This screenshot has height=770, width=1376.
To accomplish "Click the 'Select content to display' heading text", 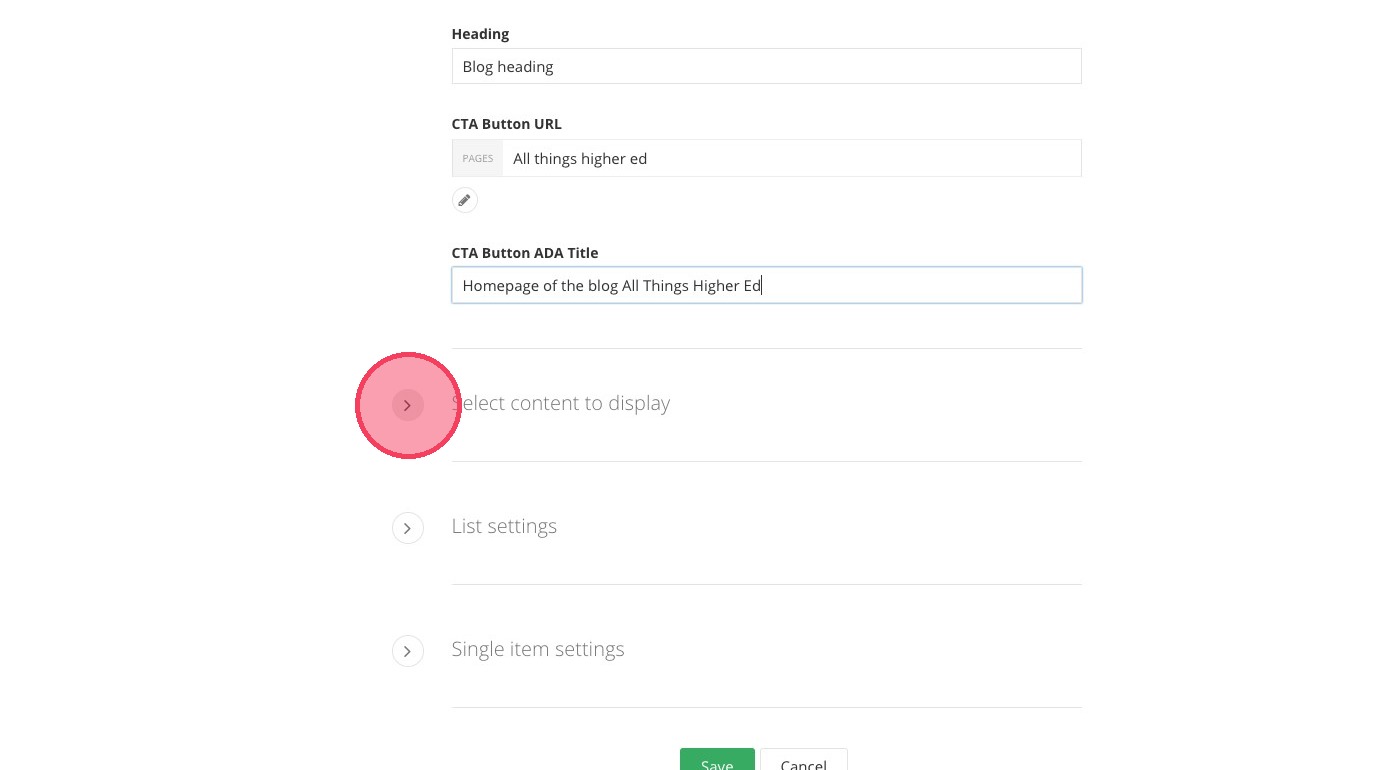I will (x=562, y=403).
